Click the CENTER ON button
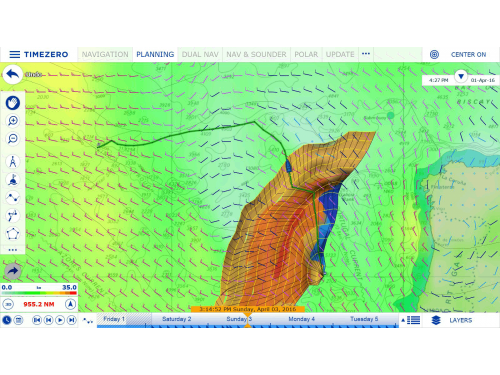 click(468, 54)
